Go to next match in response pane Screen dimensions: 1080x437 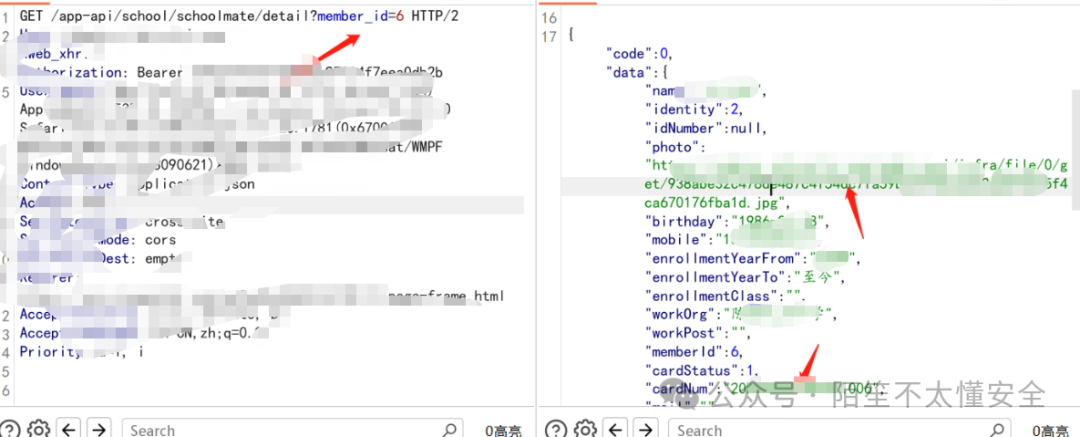pos(645,429)
